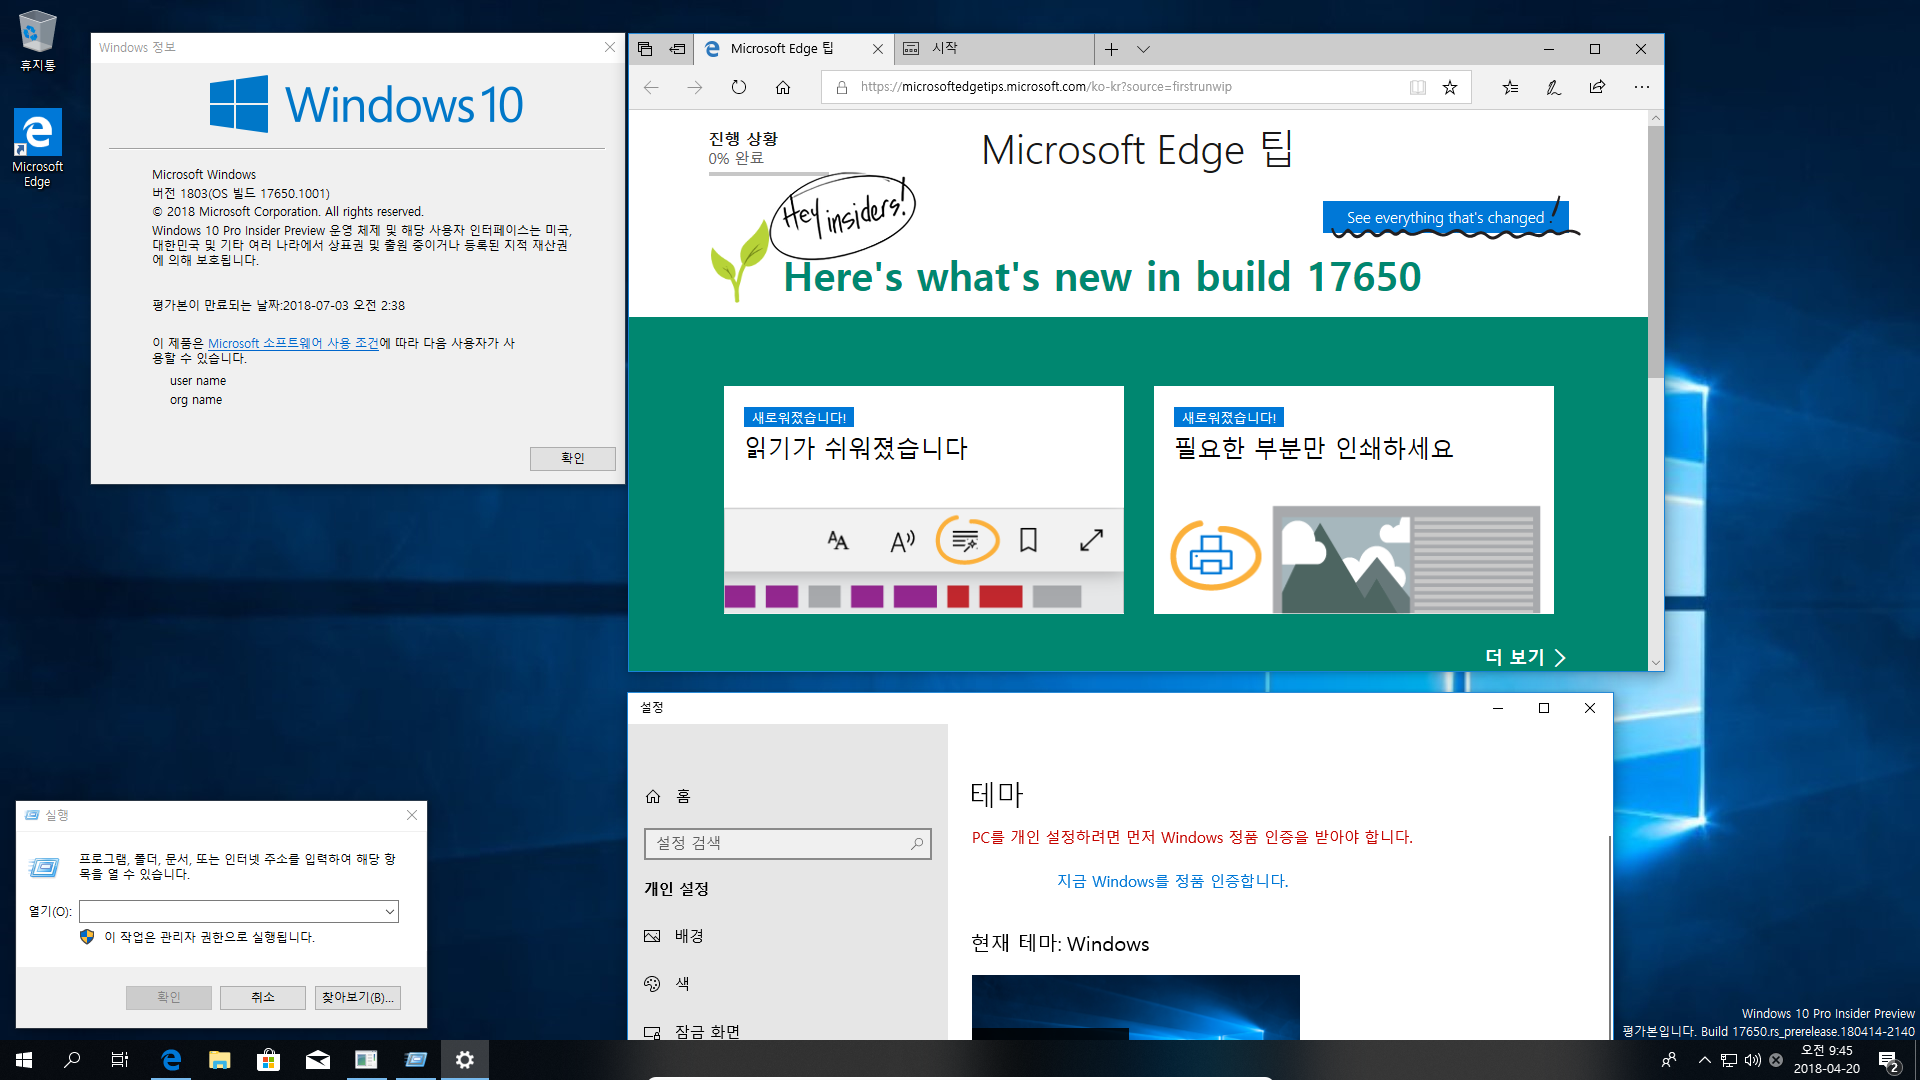1920x1080 pixels.
Task: Open Windows Start menu
Action: pos(24,1060)
